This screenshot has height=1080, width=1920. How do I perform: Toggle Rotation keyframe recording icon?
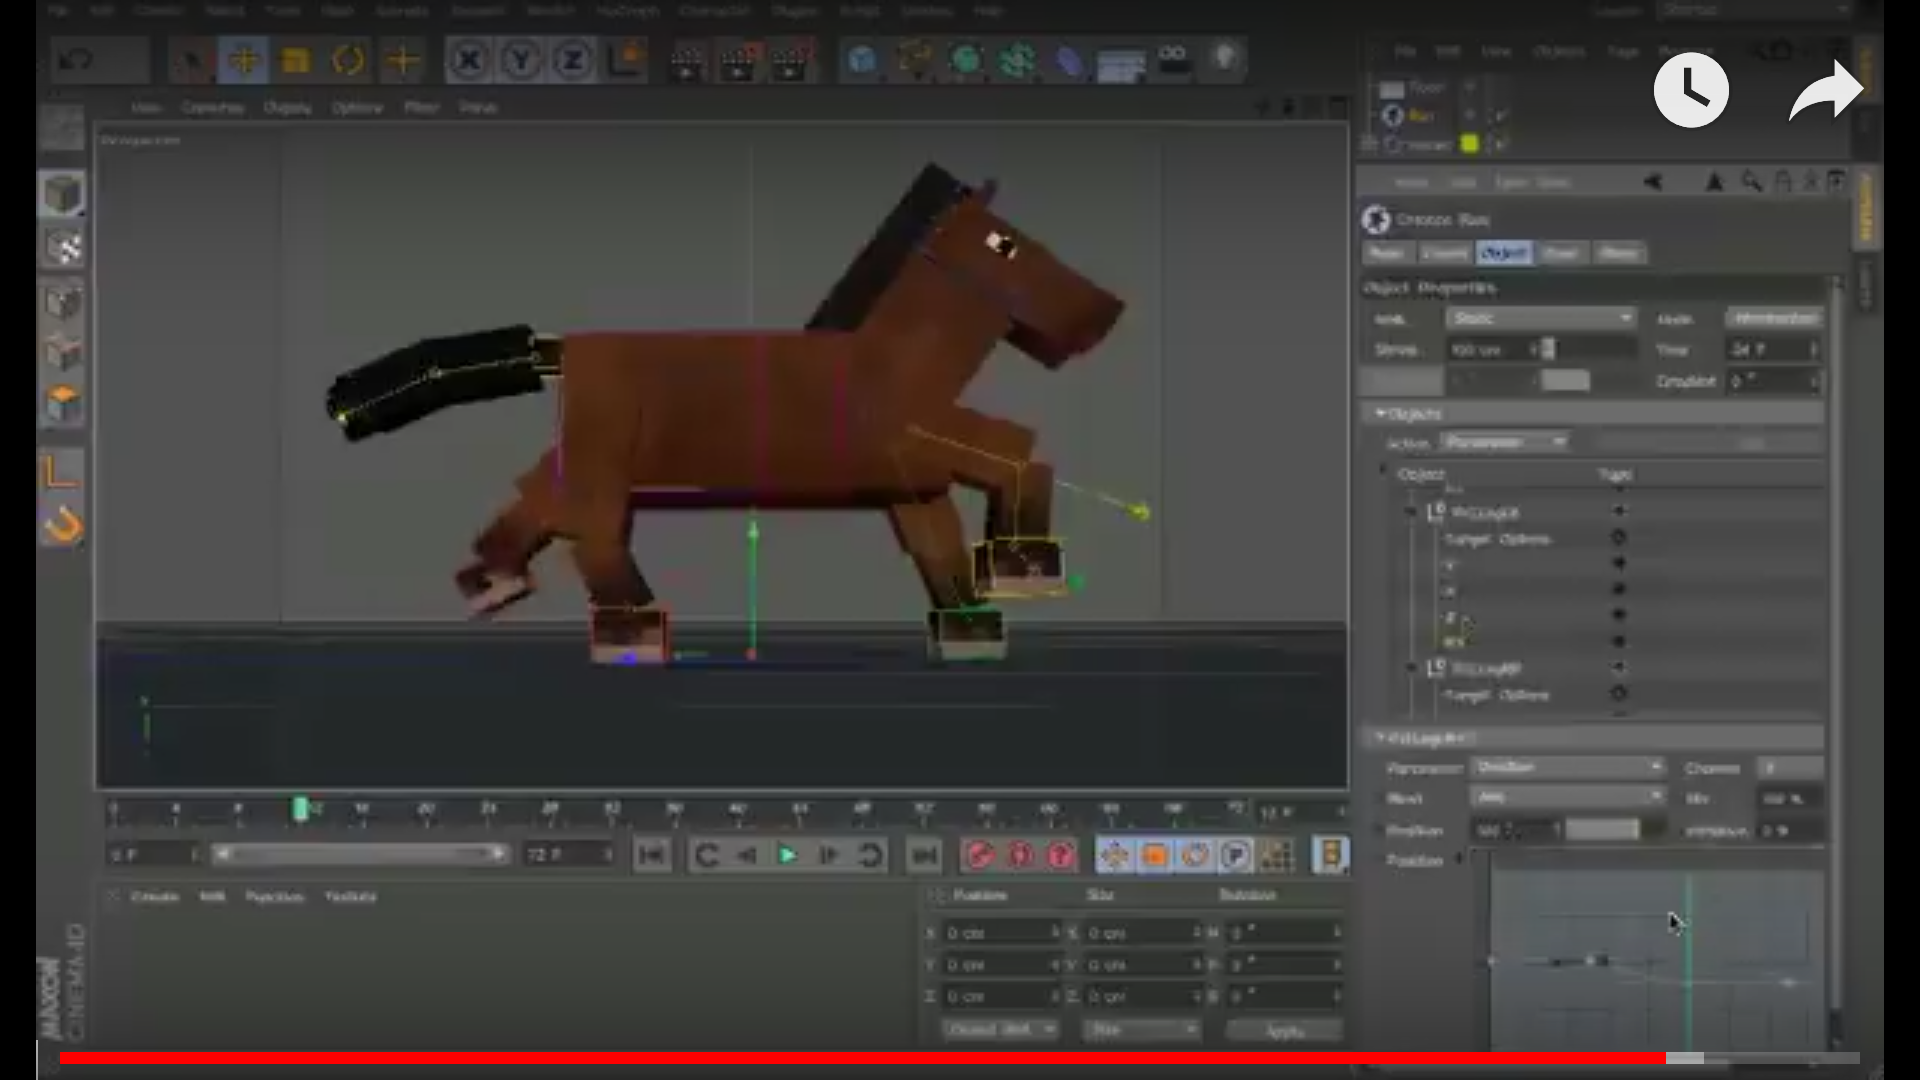pos(1195,855)
